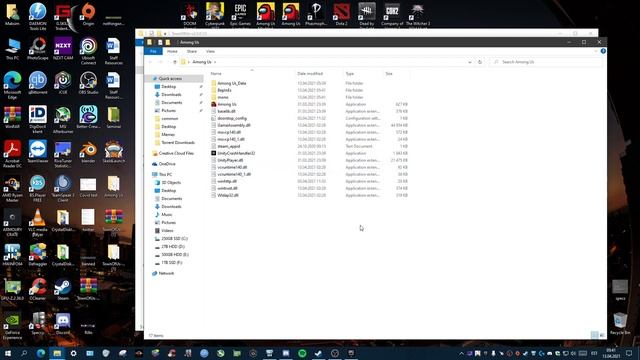Open the Among Us application file
Image resolution: width=640 pixels, height=360 pixels.
227,104
